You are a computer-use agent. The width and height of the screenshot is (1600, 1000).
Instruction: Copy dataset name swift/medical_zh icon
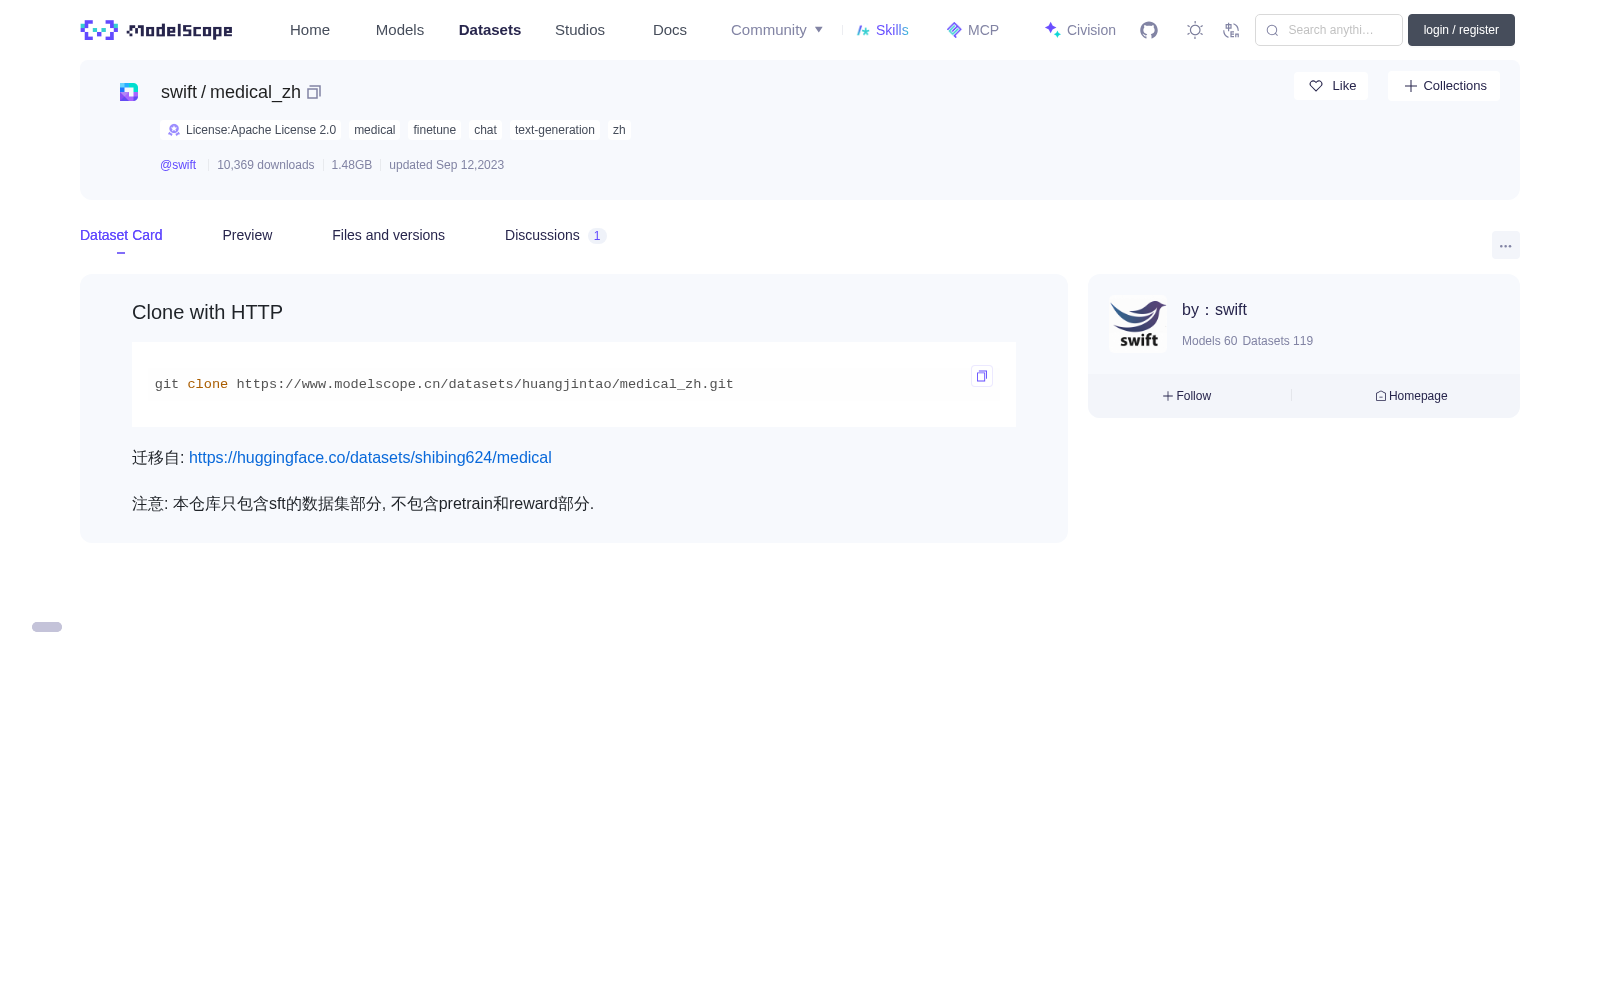point(314,92)
